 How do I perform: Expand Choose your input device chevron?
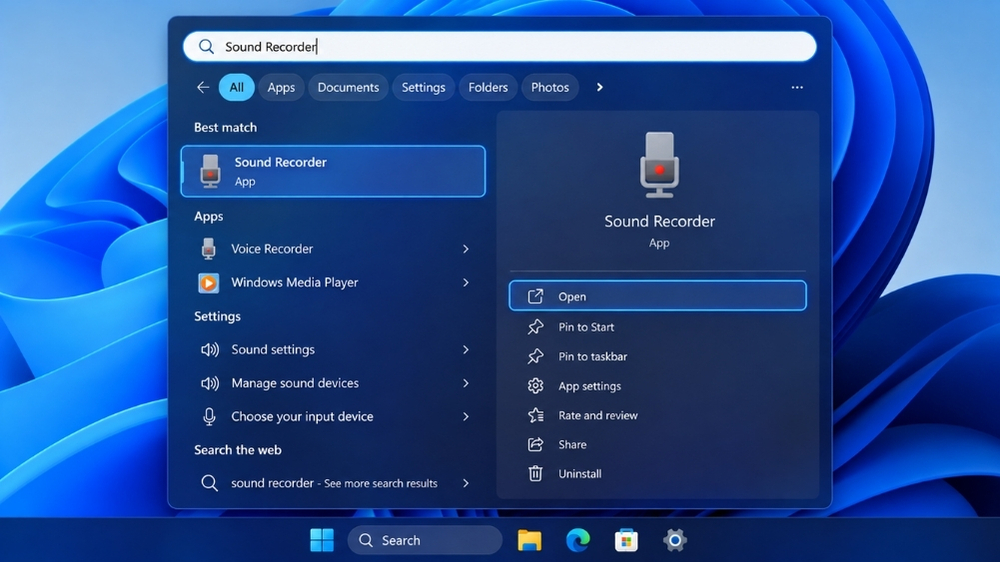[x=466, y=417]
